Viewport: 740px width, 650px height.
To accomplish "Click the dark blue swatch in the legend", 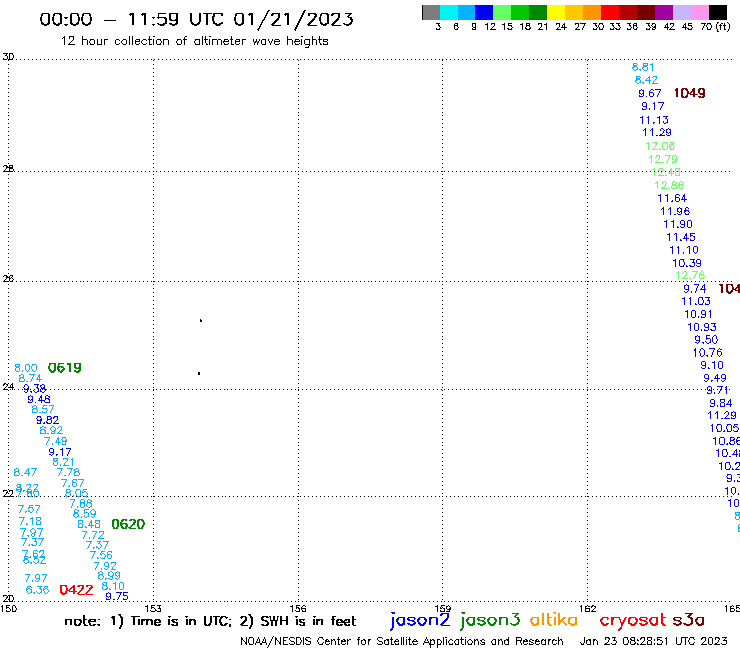I will [x=484, y=12].
